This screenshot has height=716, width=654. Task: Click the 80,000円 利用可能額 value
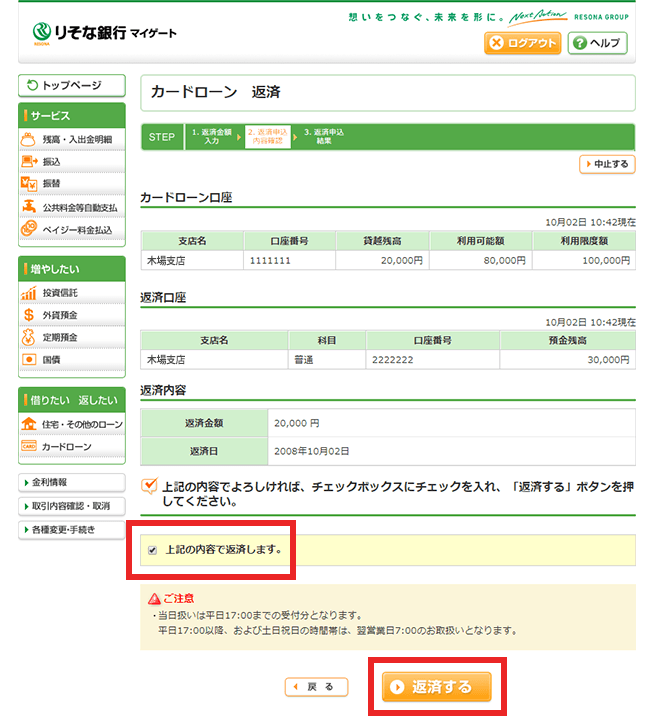tap(505, 261)
